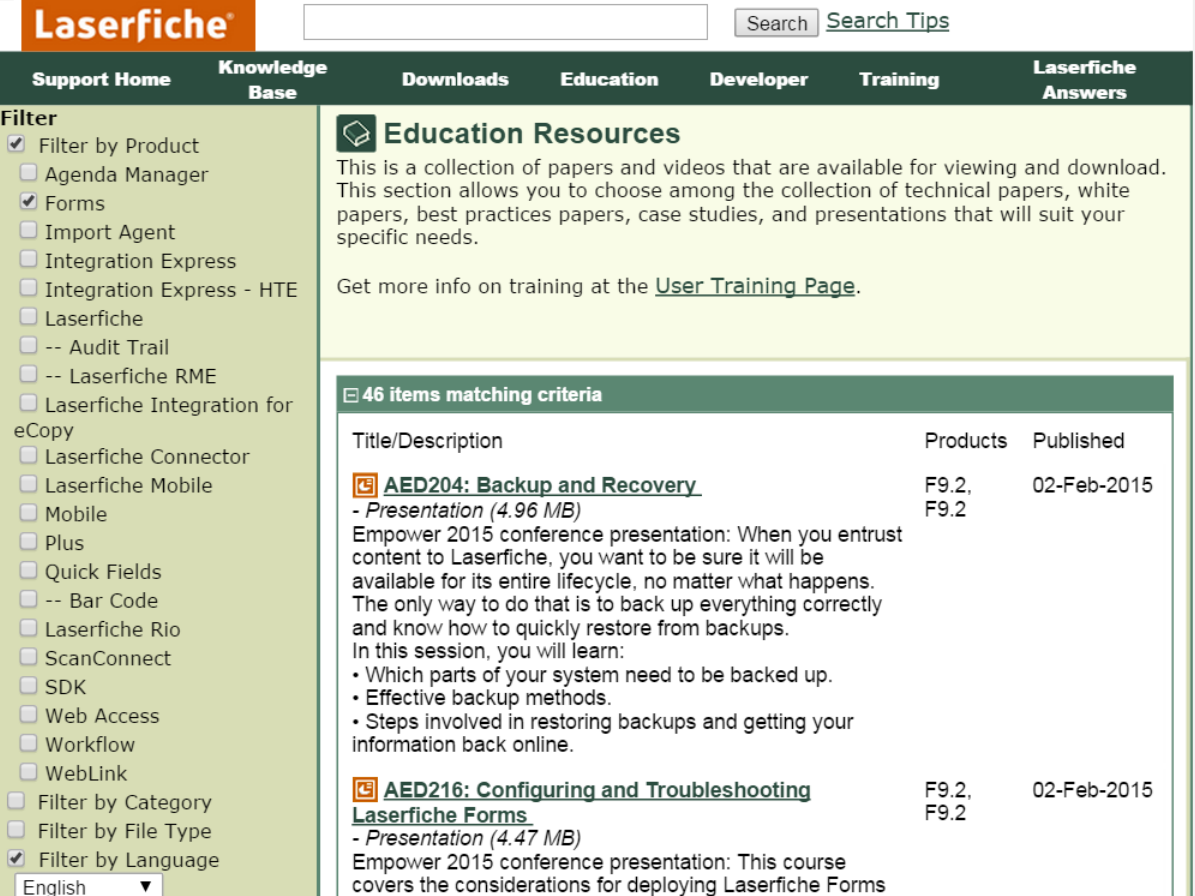This screenshot has height=896, width=1195.
Task: Go to Support Home
Action: [x=101, y=79]
